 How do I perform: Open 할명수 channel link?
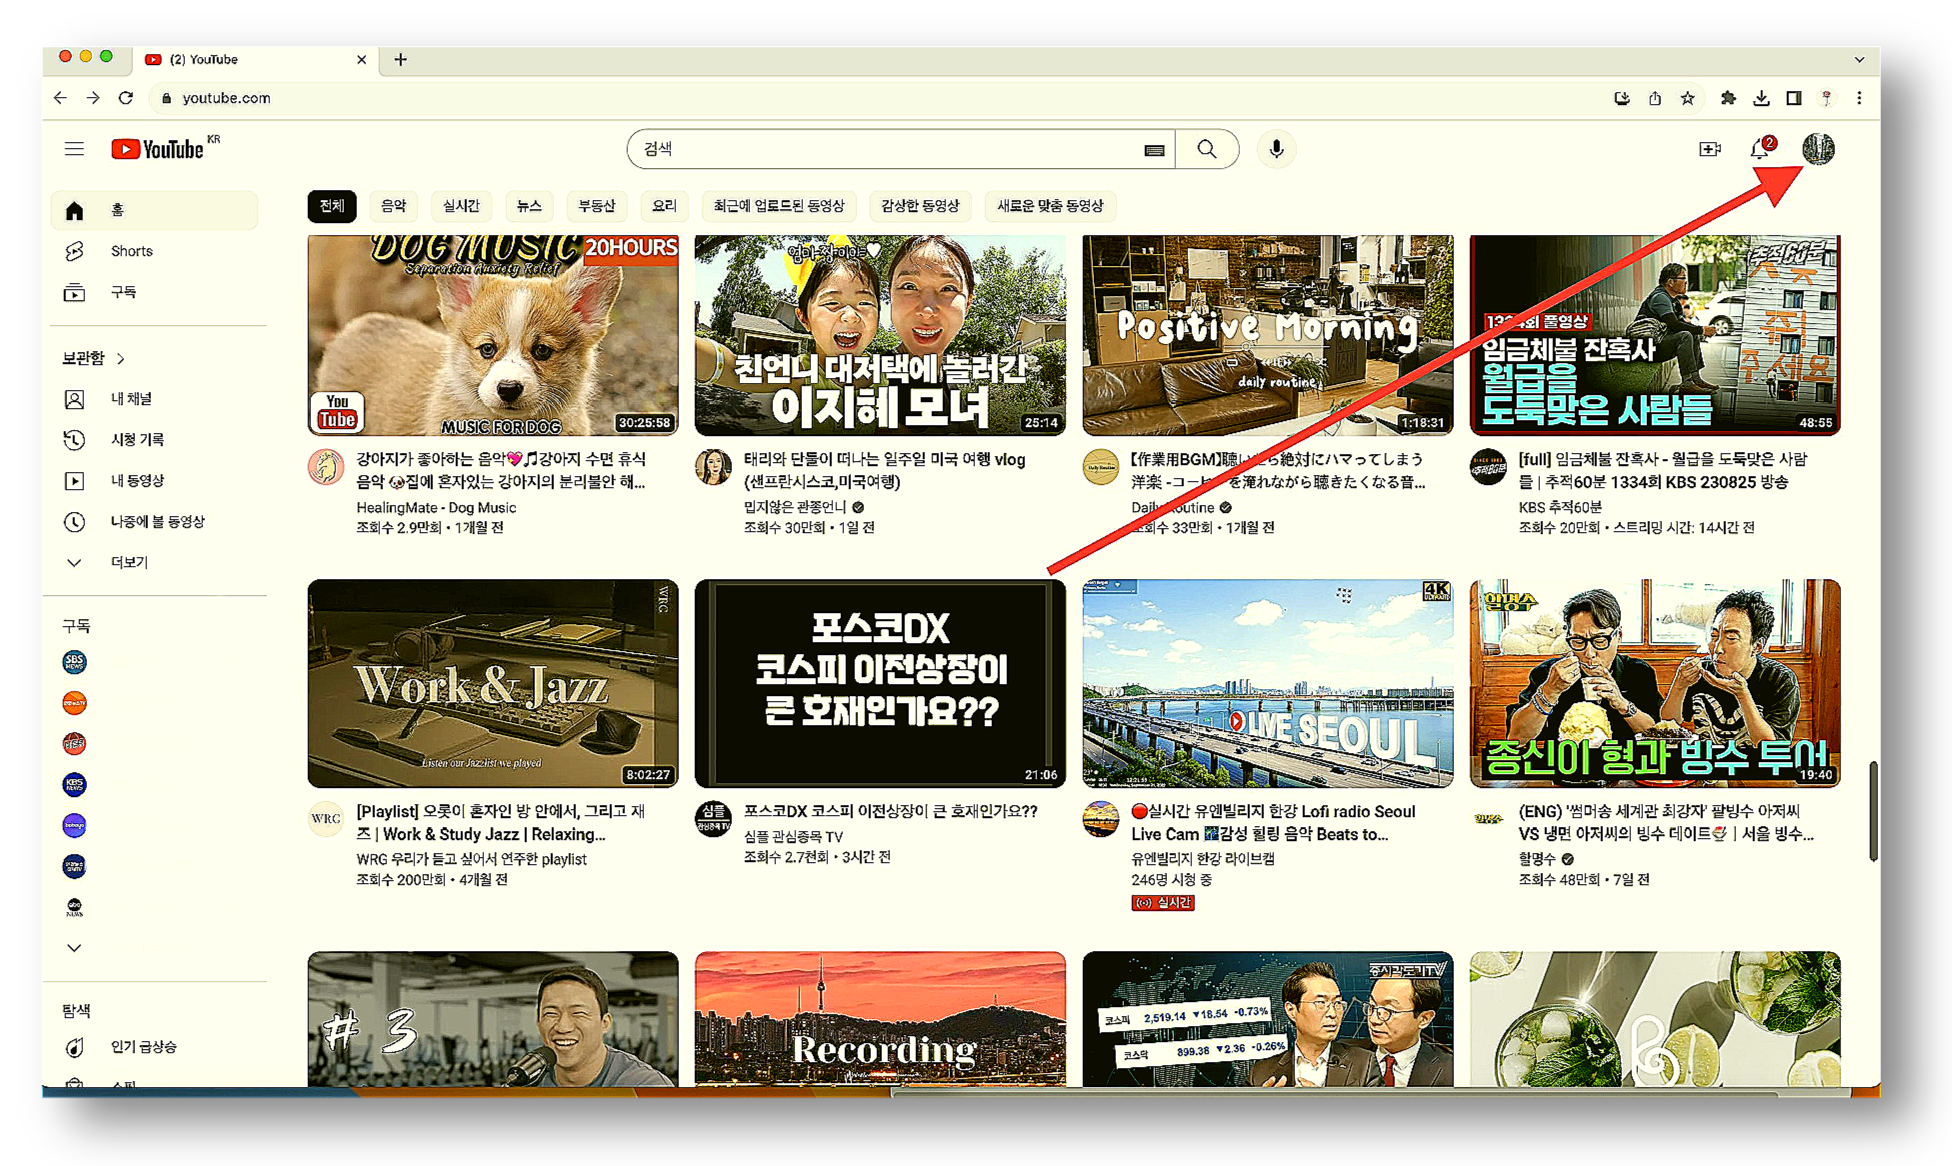(1537, 859)
